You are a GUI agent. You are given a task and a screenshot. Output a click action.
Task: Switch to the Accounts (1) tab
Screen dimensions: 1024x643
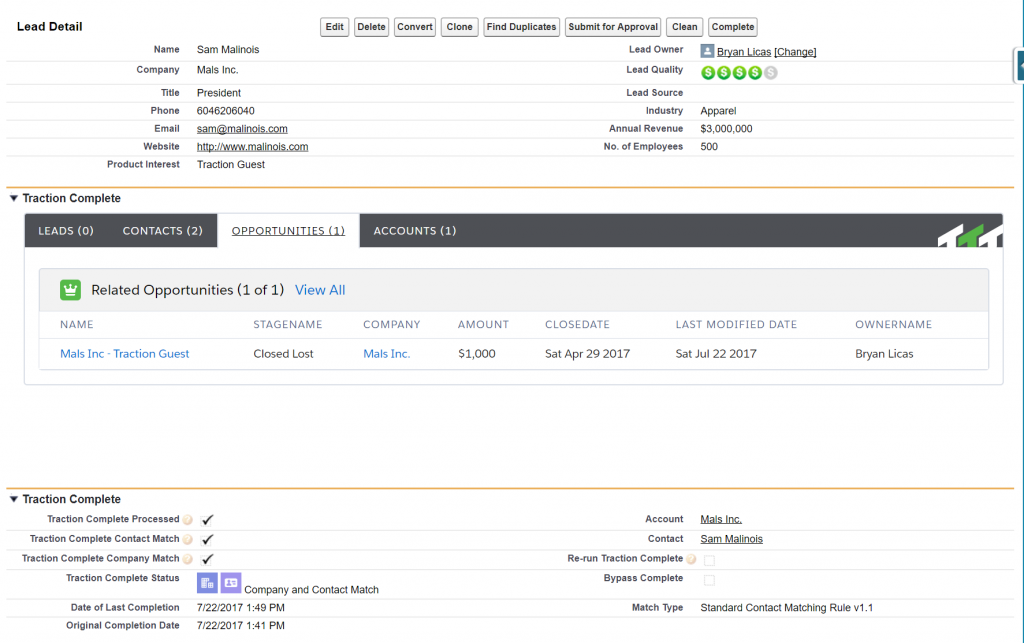point(415,230)
